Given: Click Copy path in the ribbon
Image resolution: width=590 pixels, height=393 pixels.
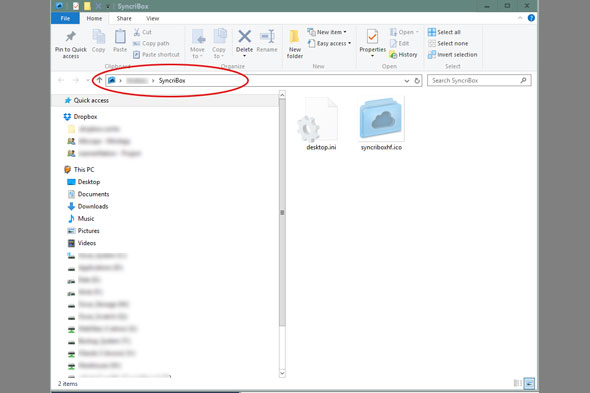Looking at the screenshot, I should [x=151, y=44].
